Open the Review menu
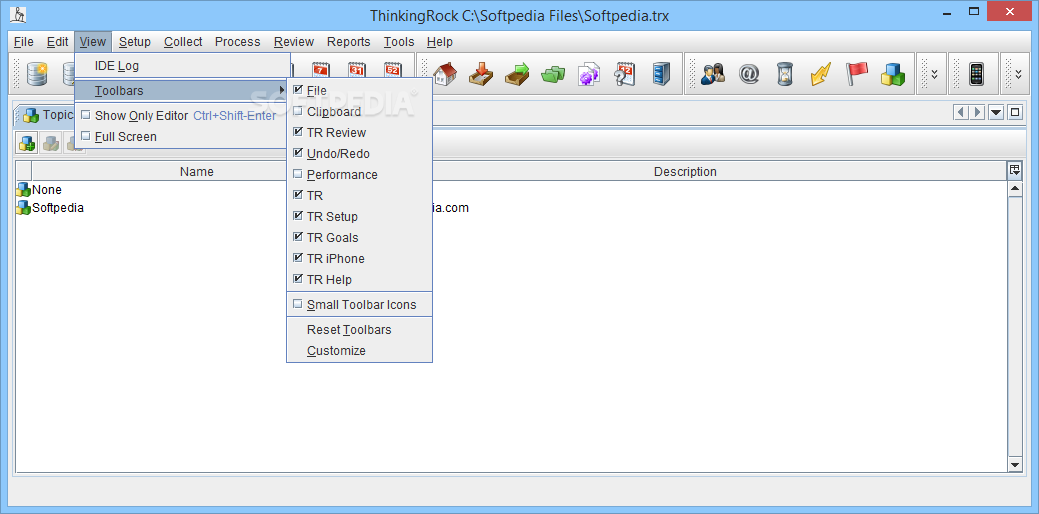 coord(294,42)
